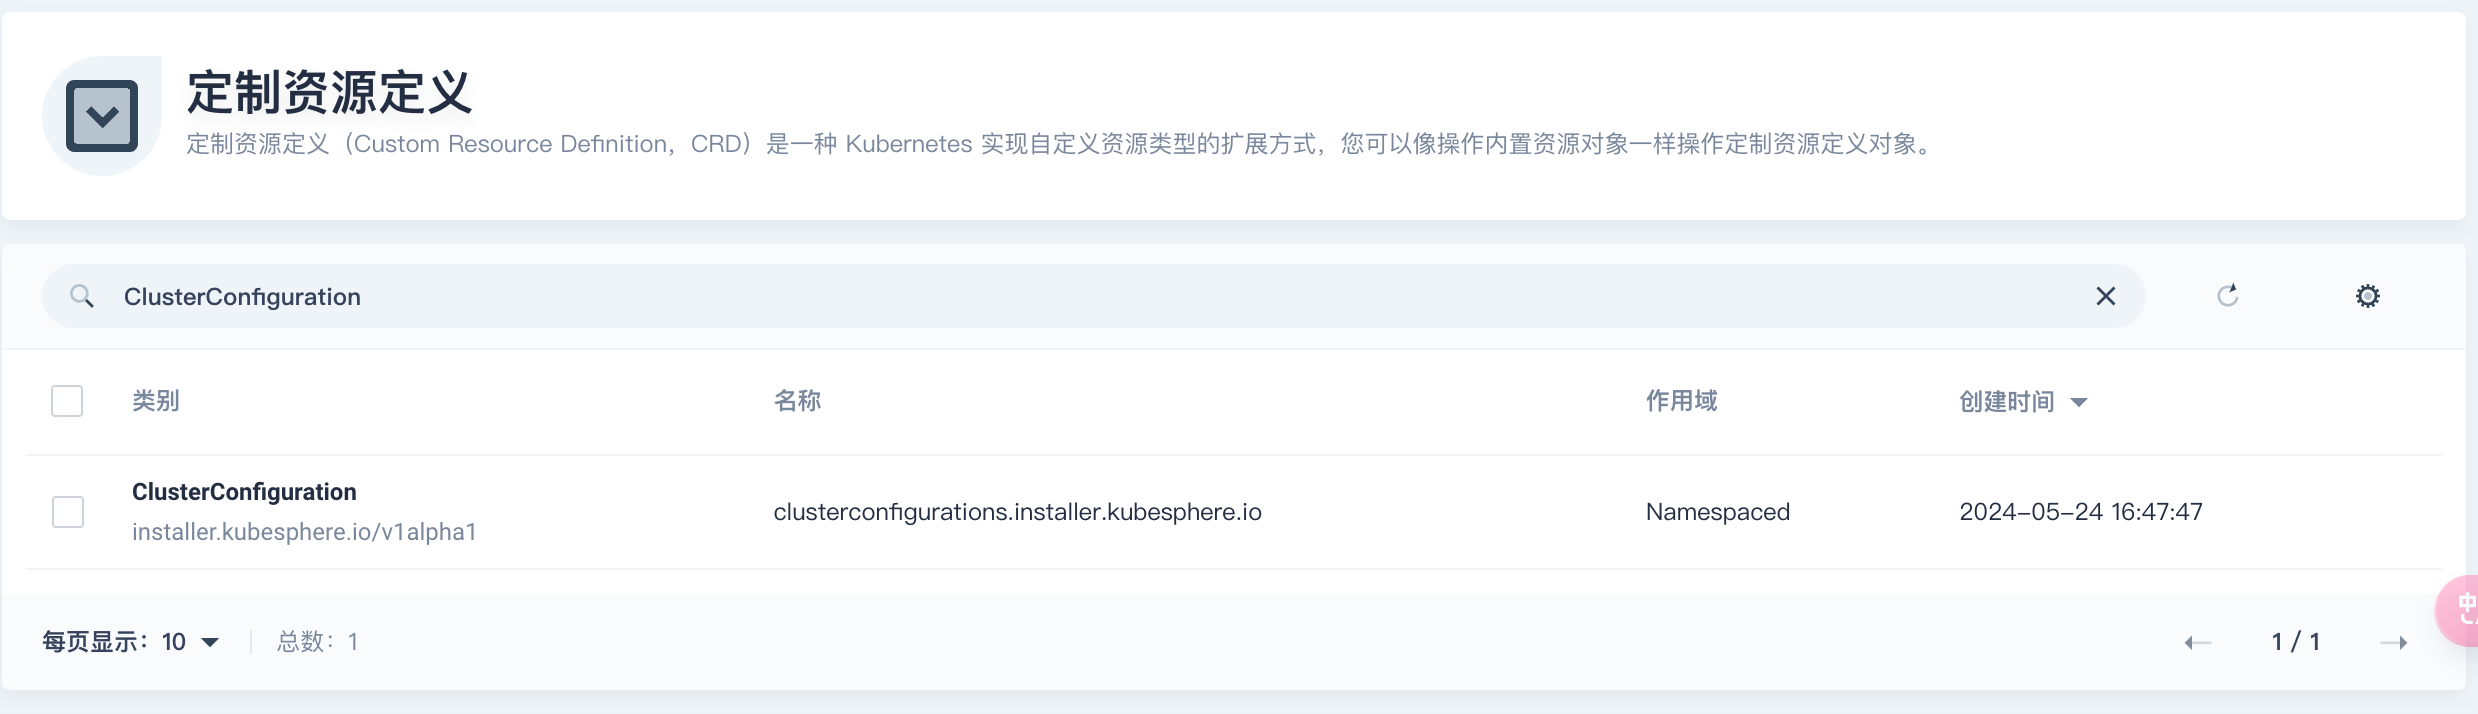Click the 创建时间 sort arrow
The image size is (2478, 714).
click(x=2079, y=402)
